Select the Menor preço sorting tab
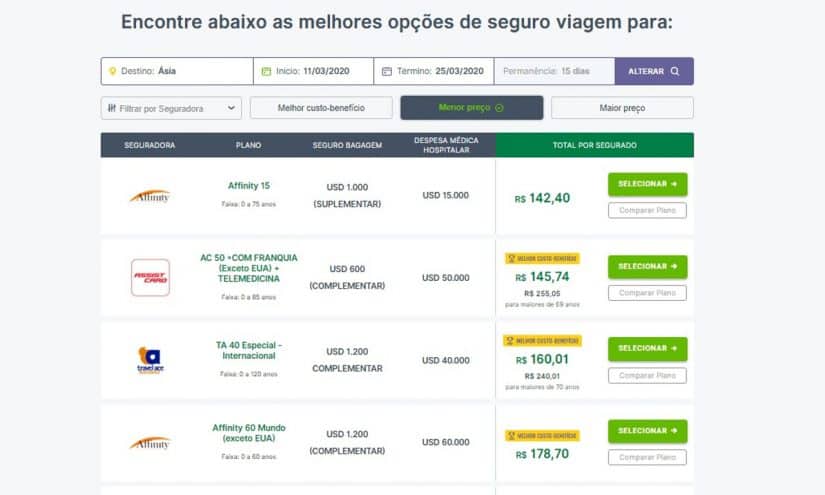Image resolution: width=825 pixels, height=495 pixels. click(471, 107)
